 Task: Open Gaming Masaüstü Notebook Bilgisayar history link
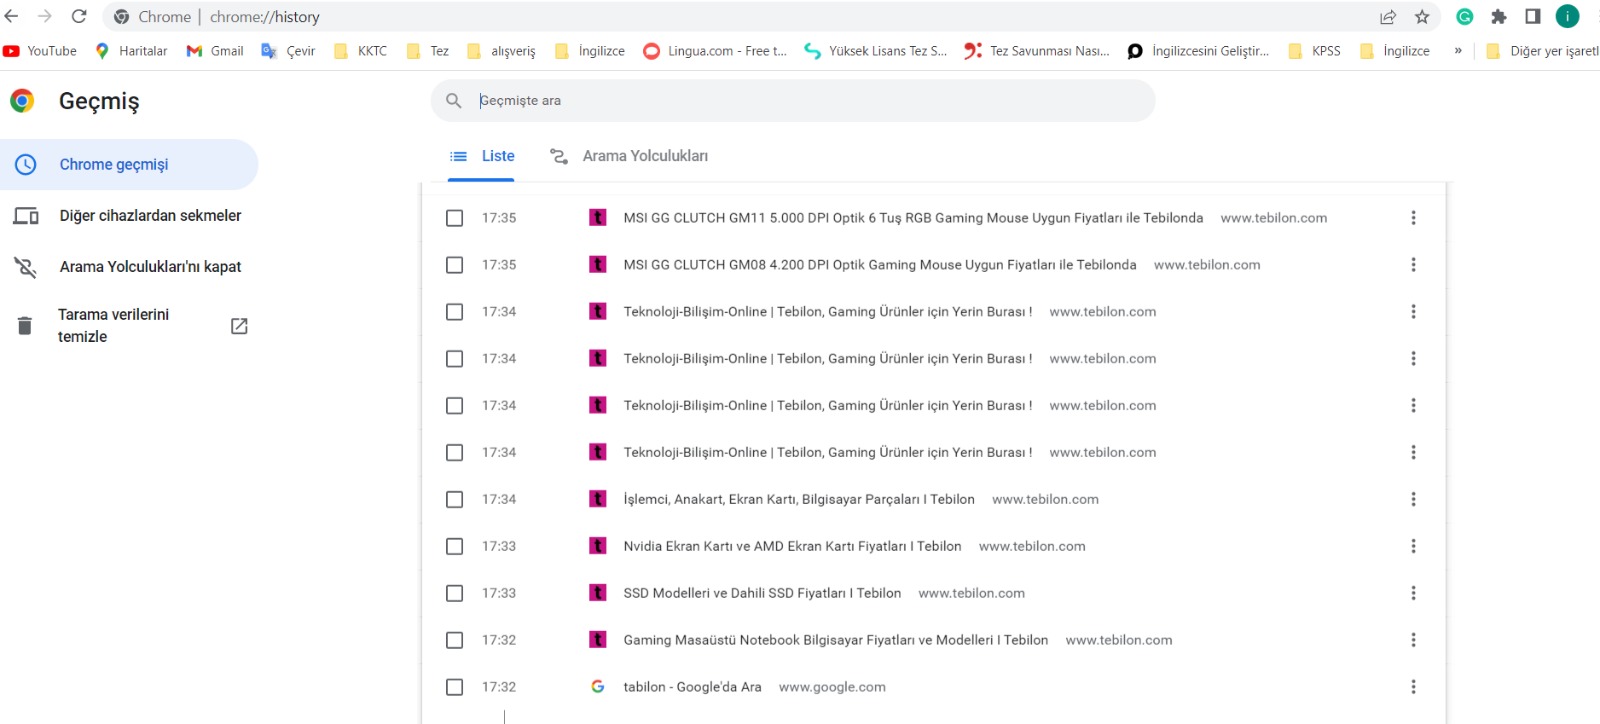point(836,640)
